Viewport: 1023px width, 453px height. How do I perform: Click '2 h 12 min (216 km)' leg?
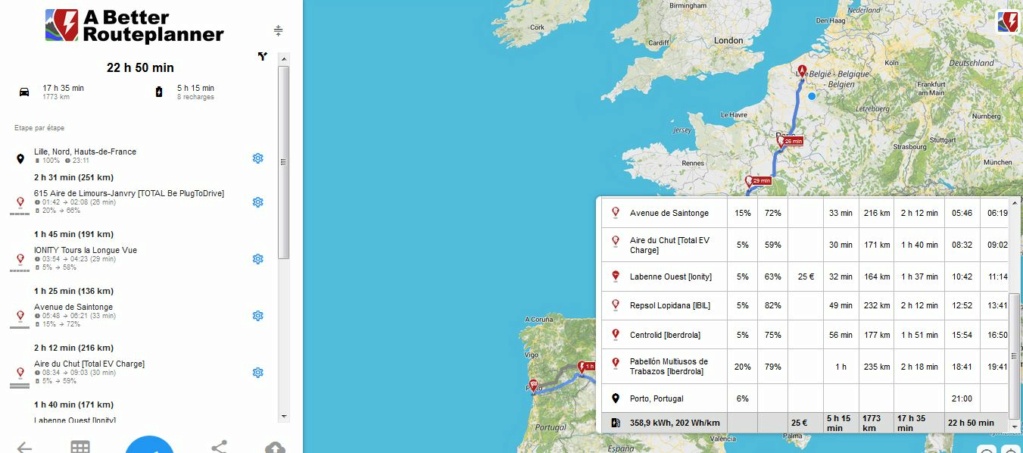pos(74,348)
